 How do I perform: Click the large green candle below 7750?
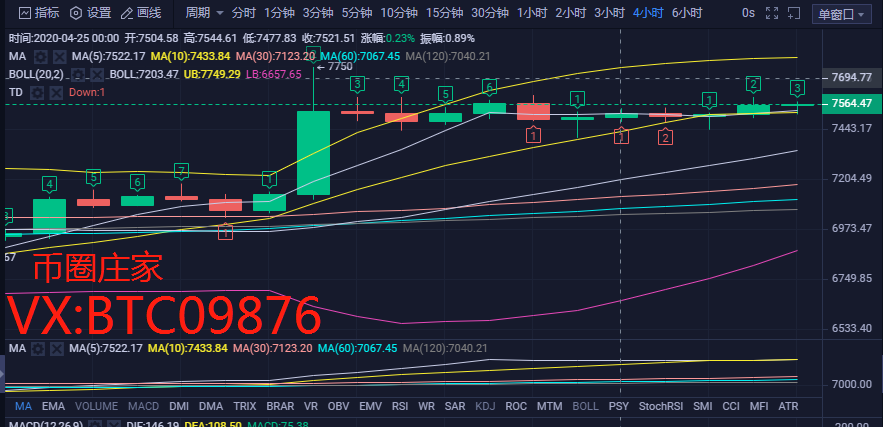[313, 153]
